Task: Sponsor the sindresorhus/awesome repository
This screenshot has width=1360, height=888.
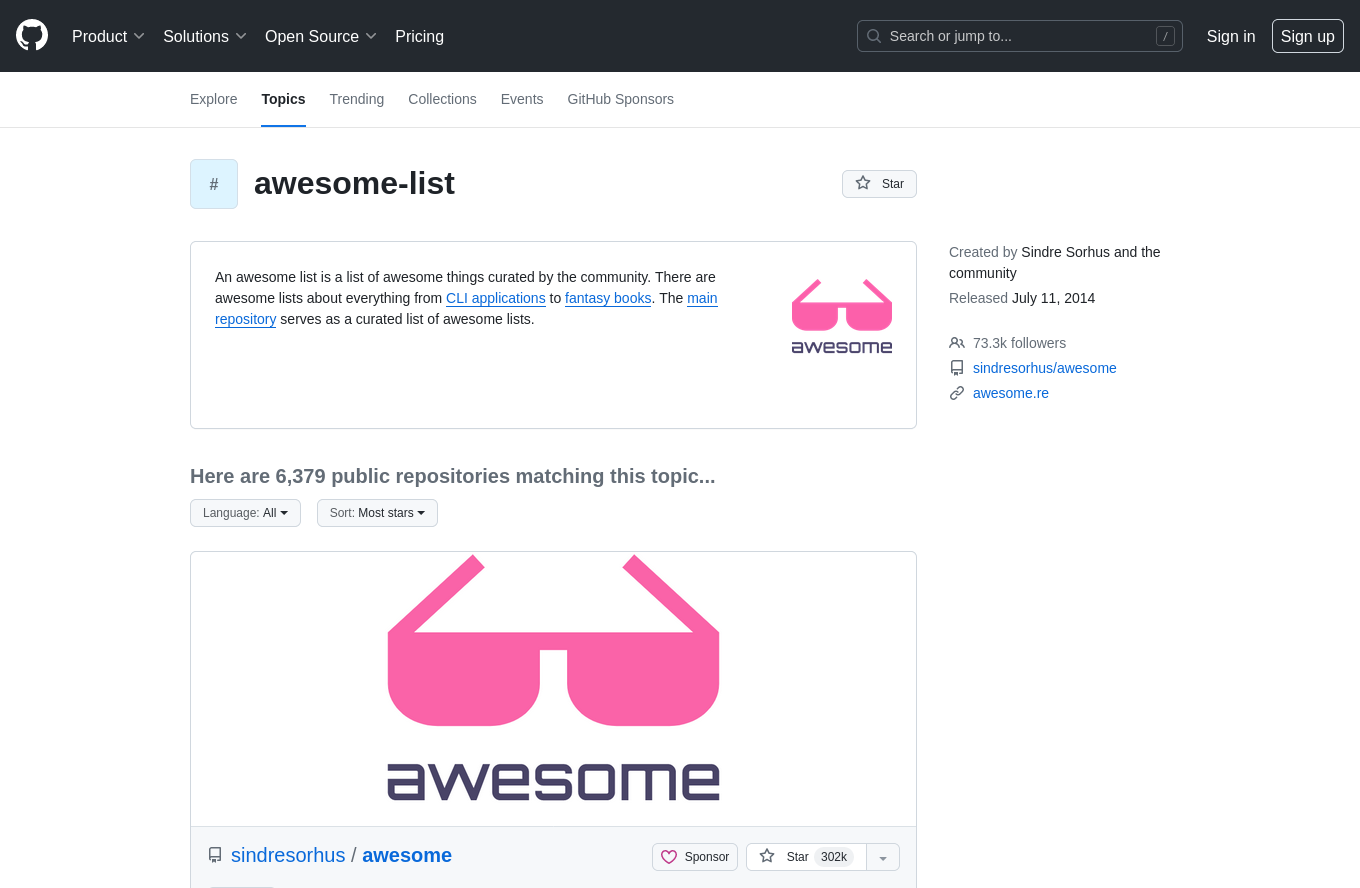Action: pyautogui.click(x=695, y=857)
